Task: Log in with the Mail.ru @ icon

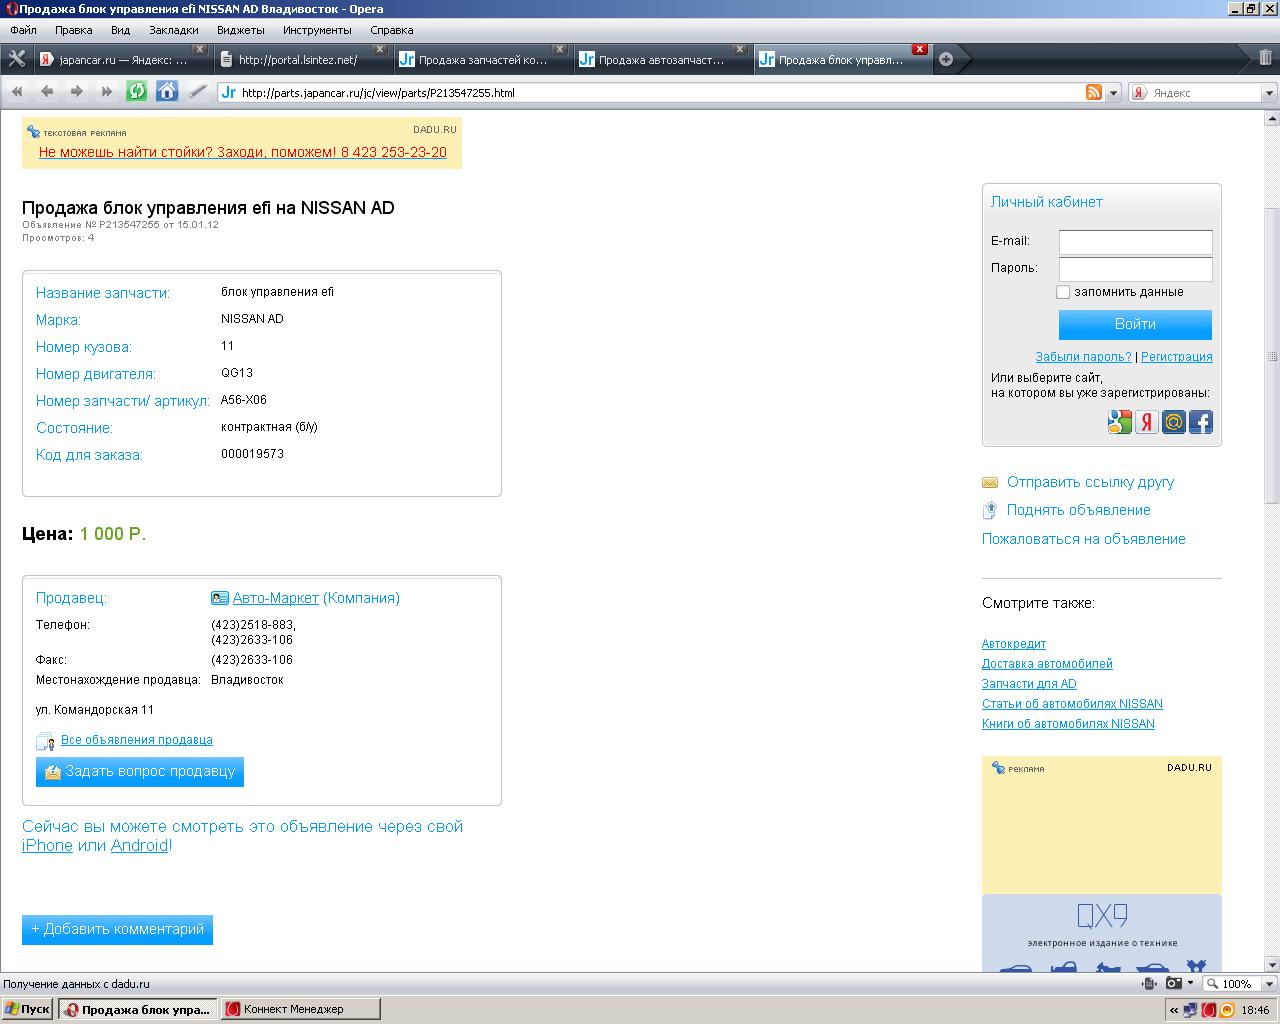Action: [x=1174, y=422]
